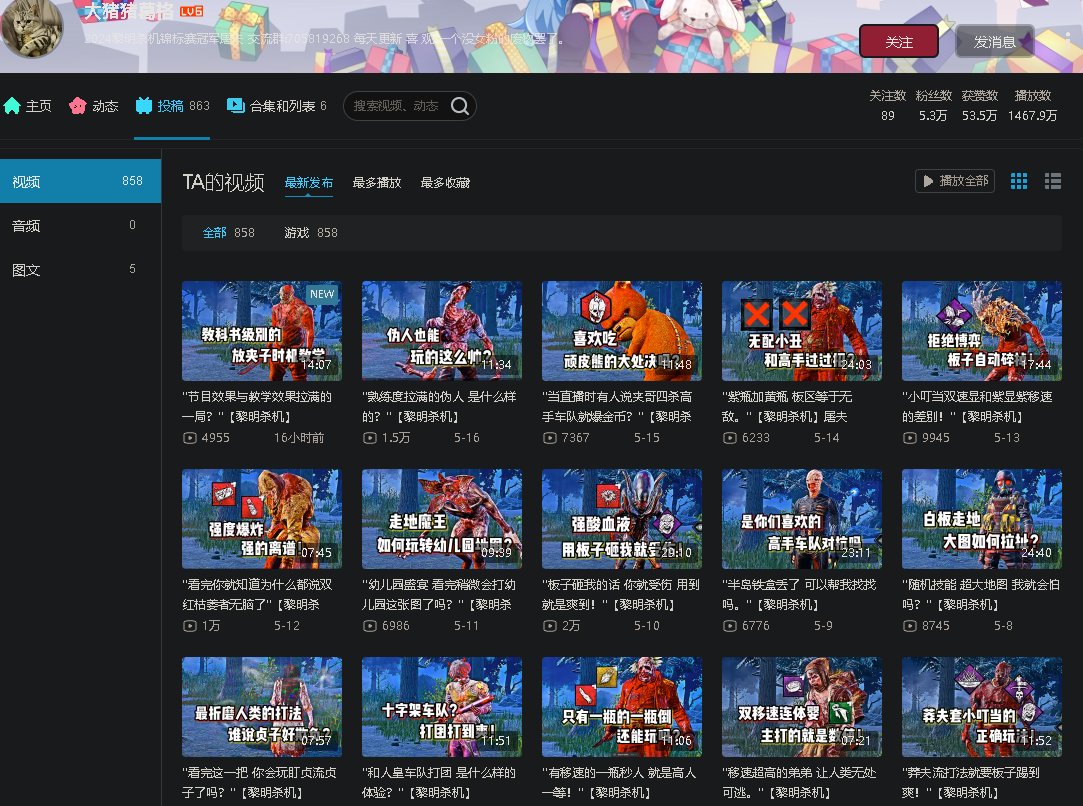Image resolution: width=1083 pixels, height=806 pixels.
Task: Switch to list view layout icon
Action: coord(1053,181)
